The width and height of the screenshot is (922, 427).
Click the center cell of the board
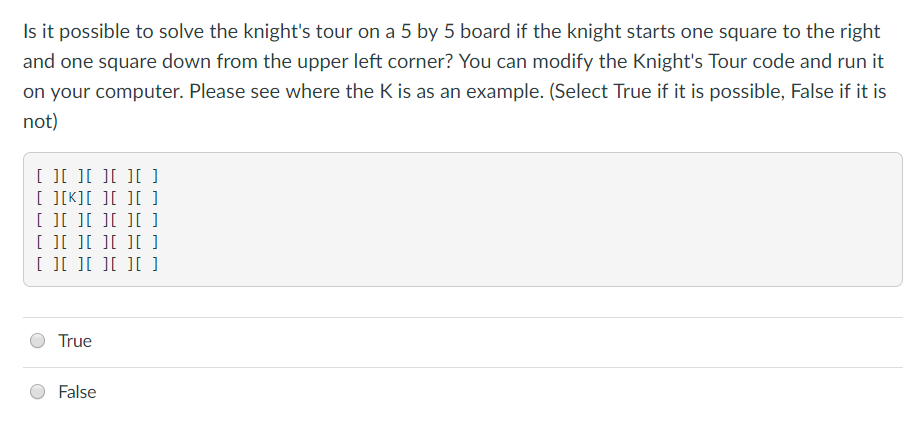(97, 220)
